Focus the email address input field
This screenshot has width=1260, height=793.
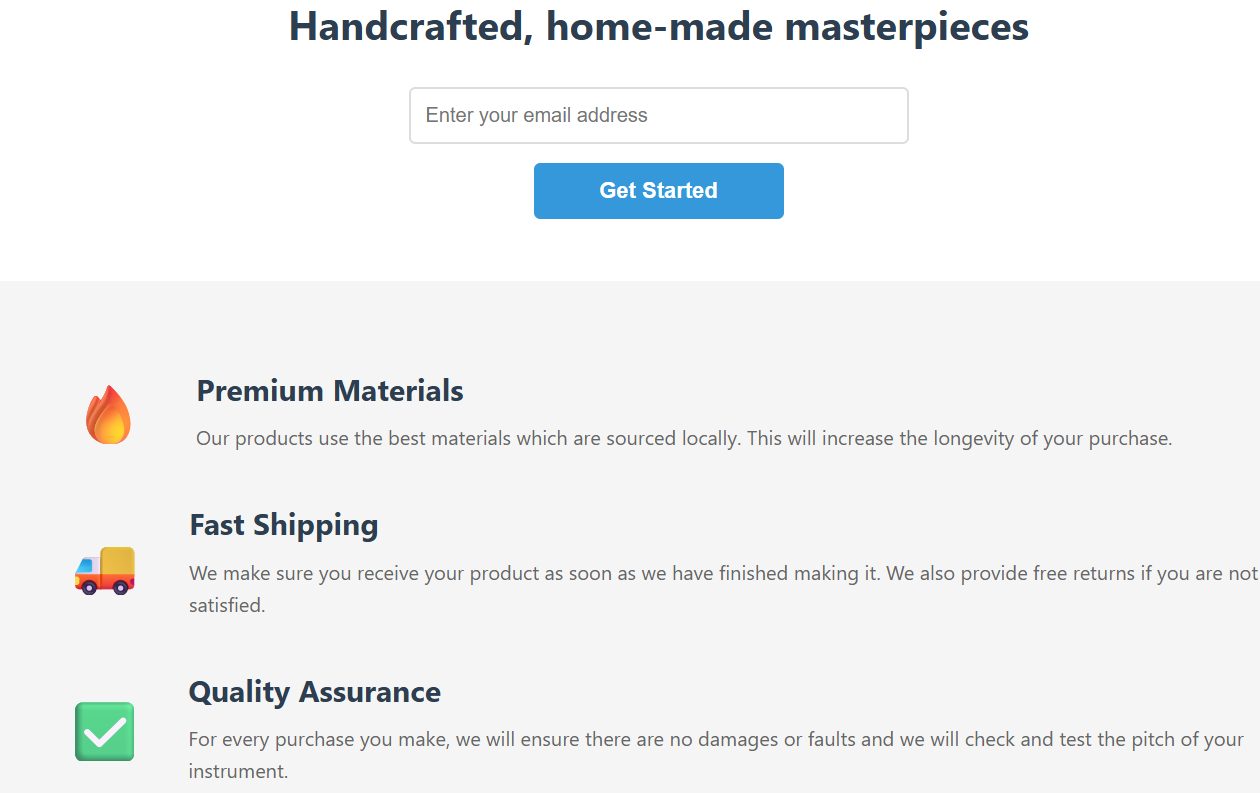click(x=658, y=115)
